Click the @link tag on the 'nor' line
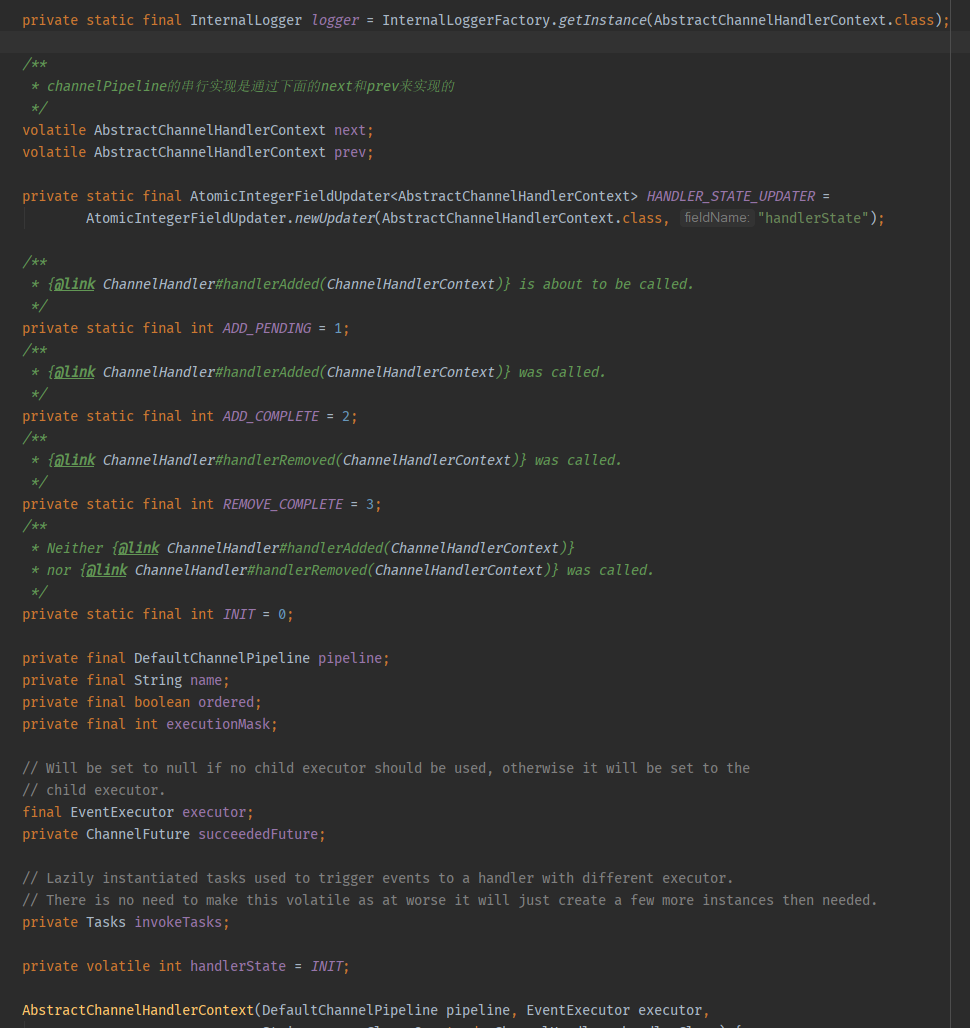This screenshot has width=970, height=1028. [106, 570]
